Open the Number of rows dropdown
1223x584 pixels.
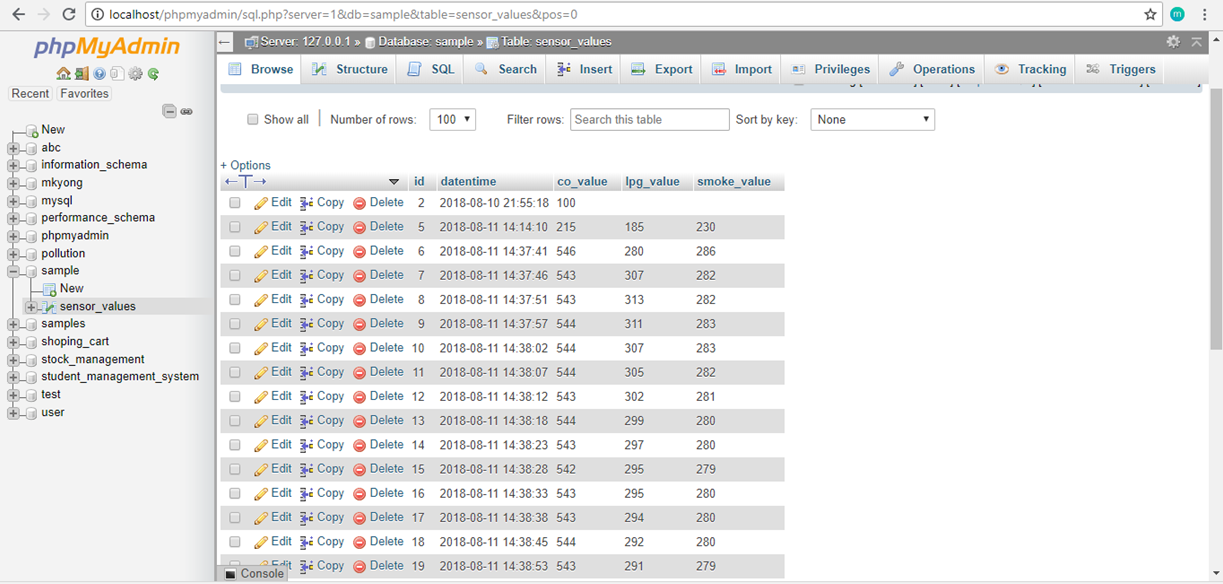pos(452,120)
